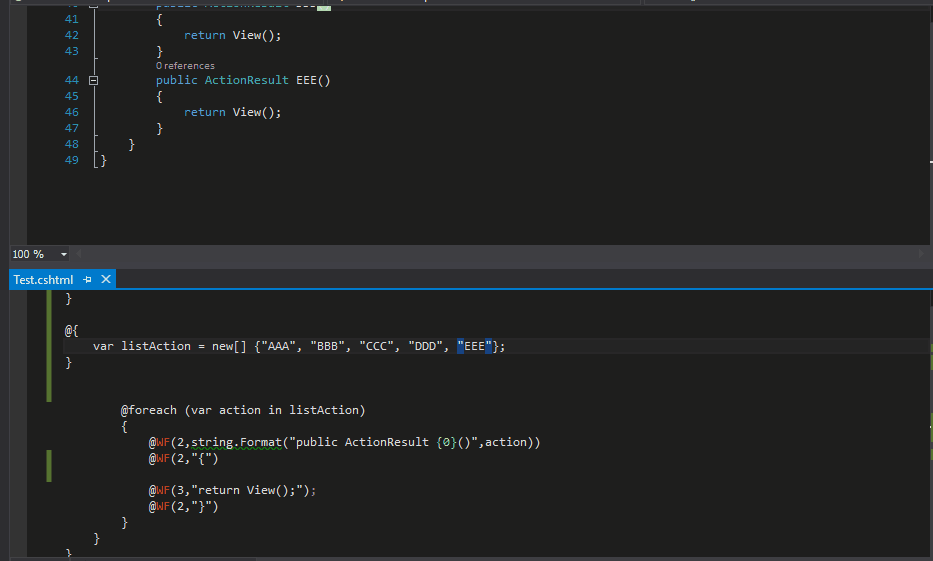
Task: Click the "public ActionResult EEE()" line
Action: [x=243, y=80]
